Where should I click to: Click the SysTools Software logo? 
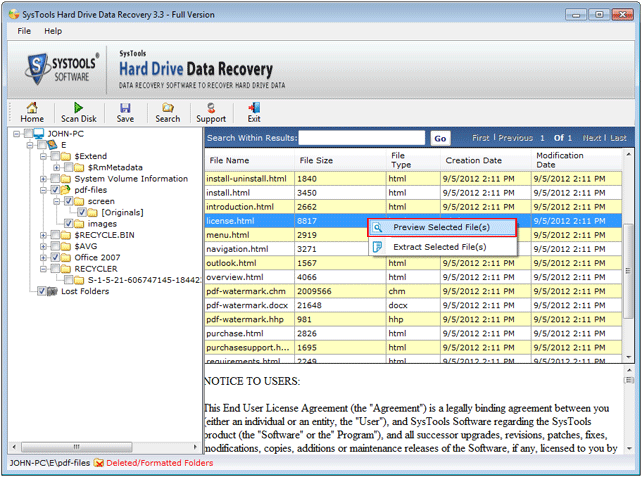pos(63,69)
